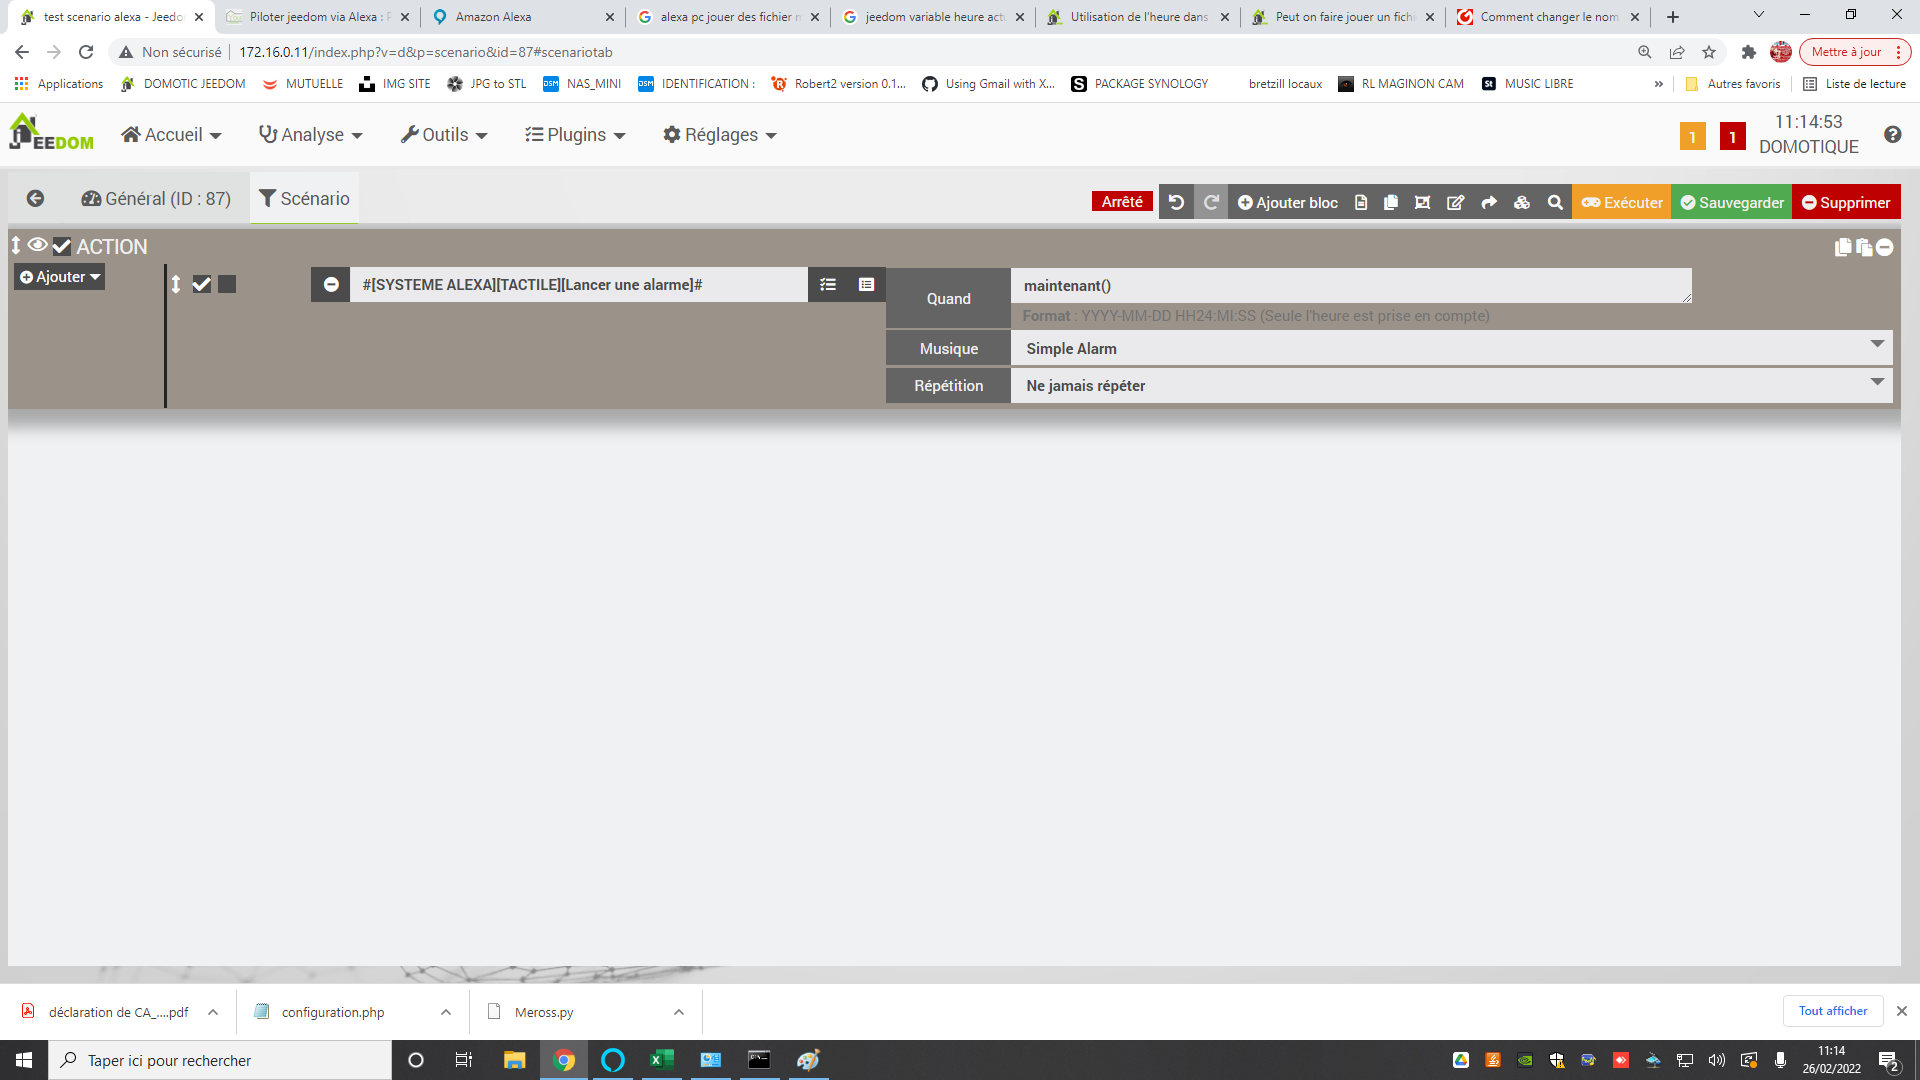Image resolution: width=1920 pixels, height=1080 pixels.
Task: Click the orange Exécuter button
Action: coord(1621,202)
